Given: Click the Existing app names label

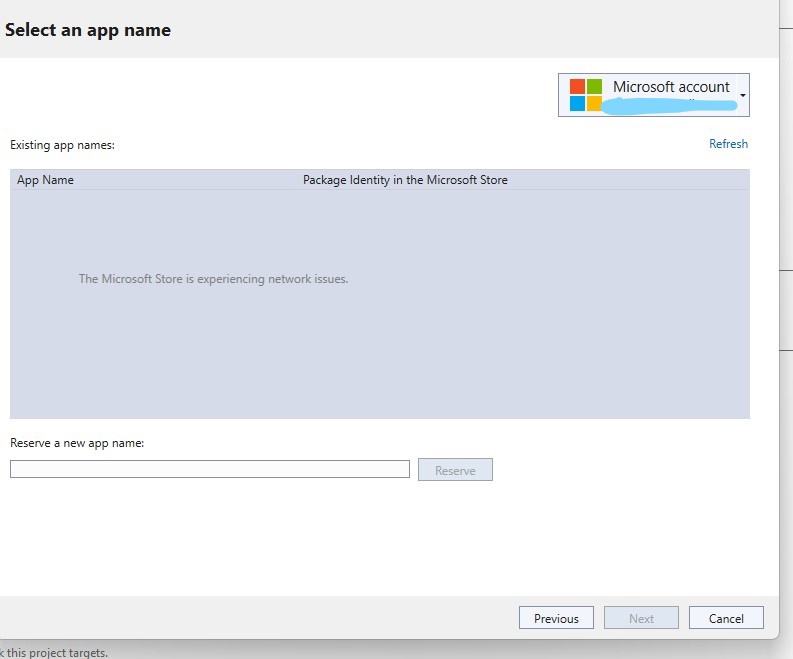Looking at the screenshot, I should tap(62, 145).
